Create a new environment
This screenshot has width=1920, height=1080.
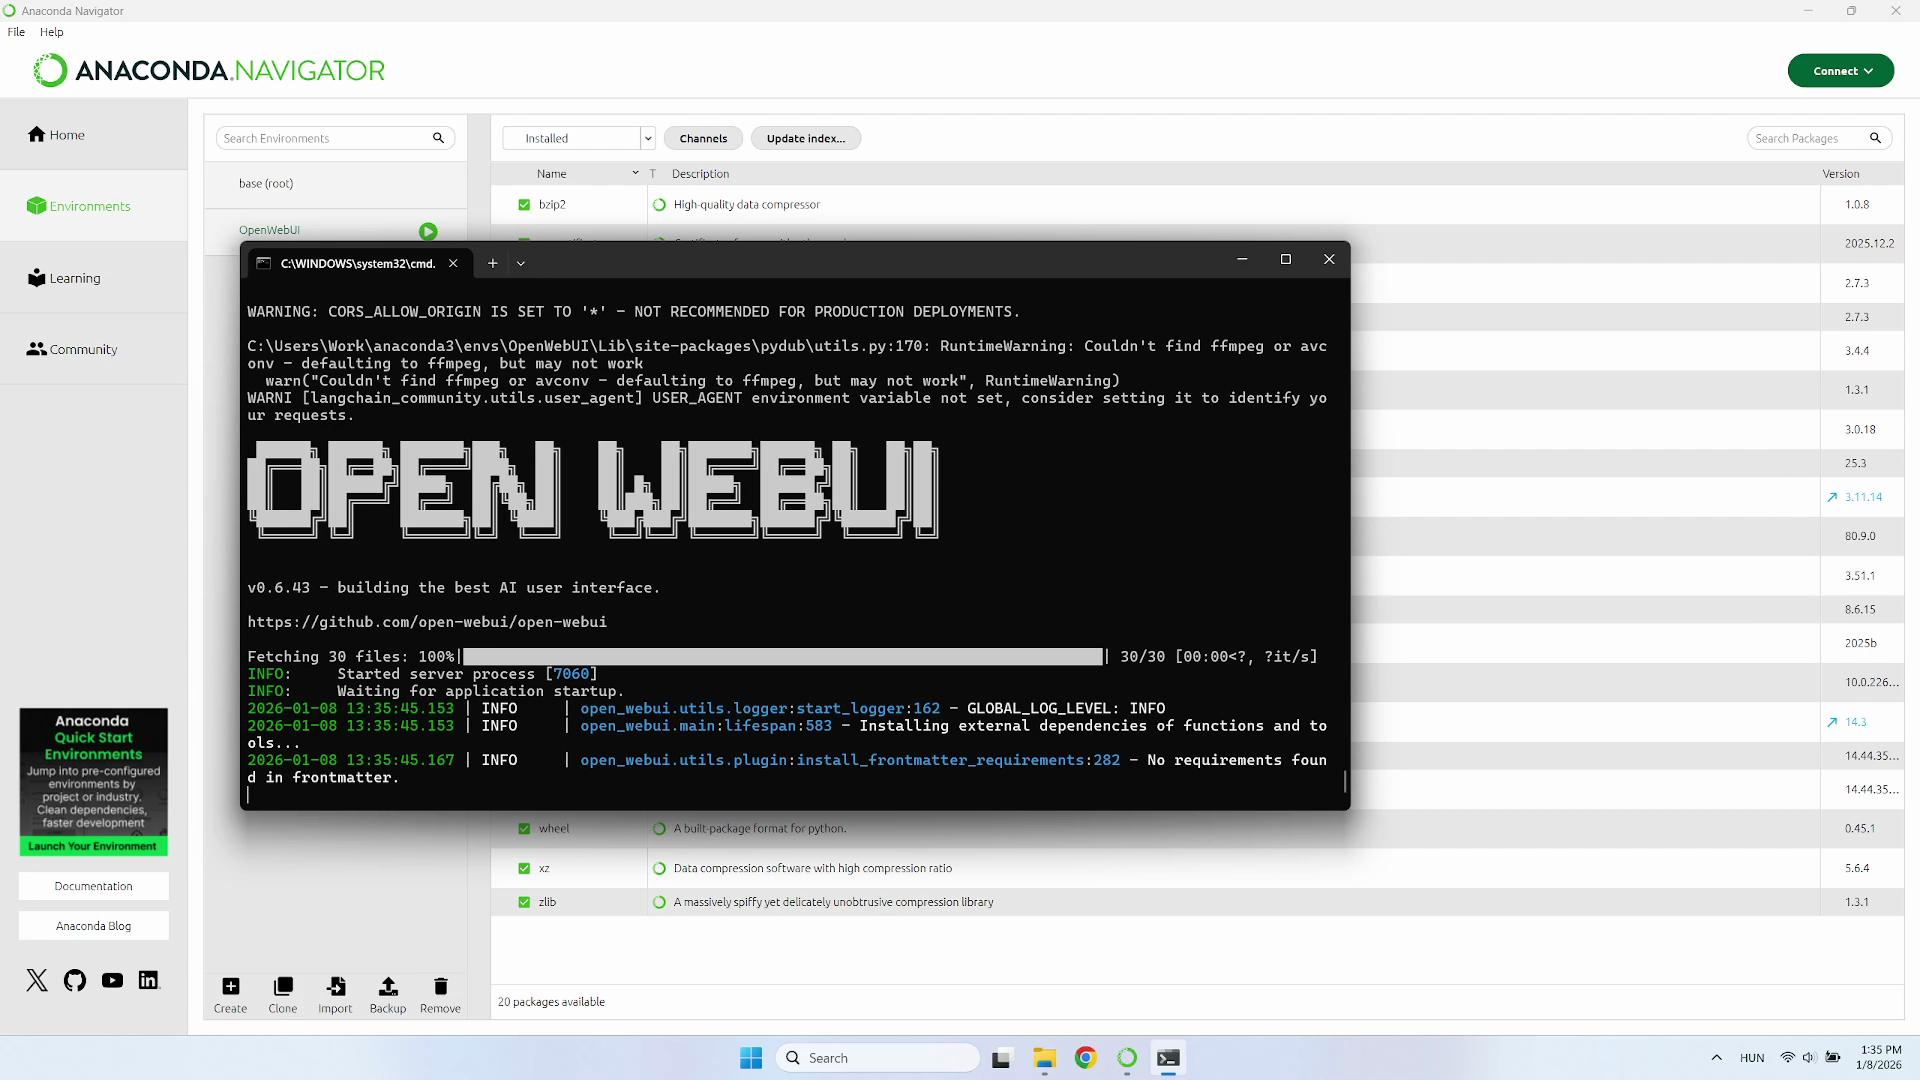click(230, 993)
